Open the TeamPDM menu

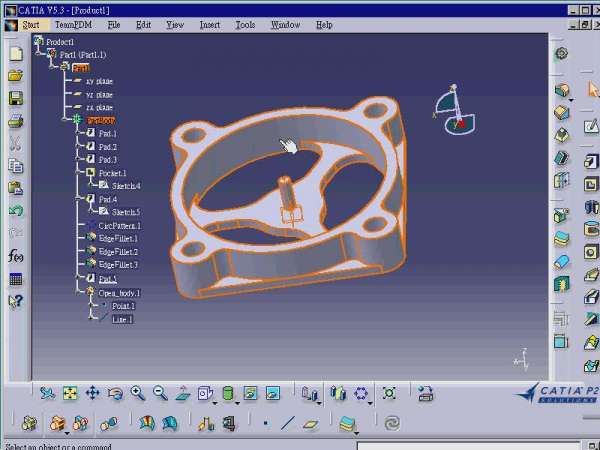[x=73, y=25]
